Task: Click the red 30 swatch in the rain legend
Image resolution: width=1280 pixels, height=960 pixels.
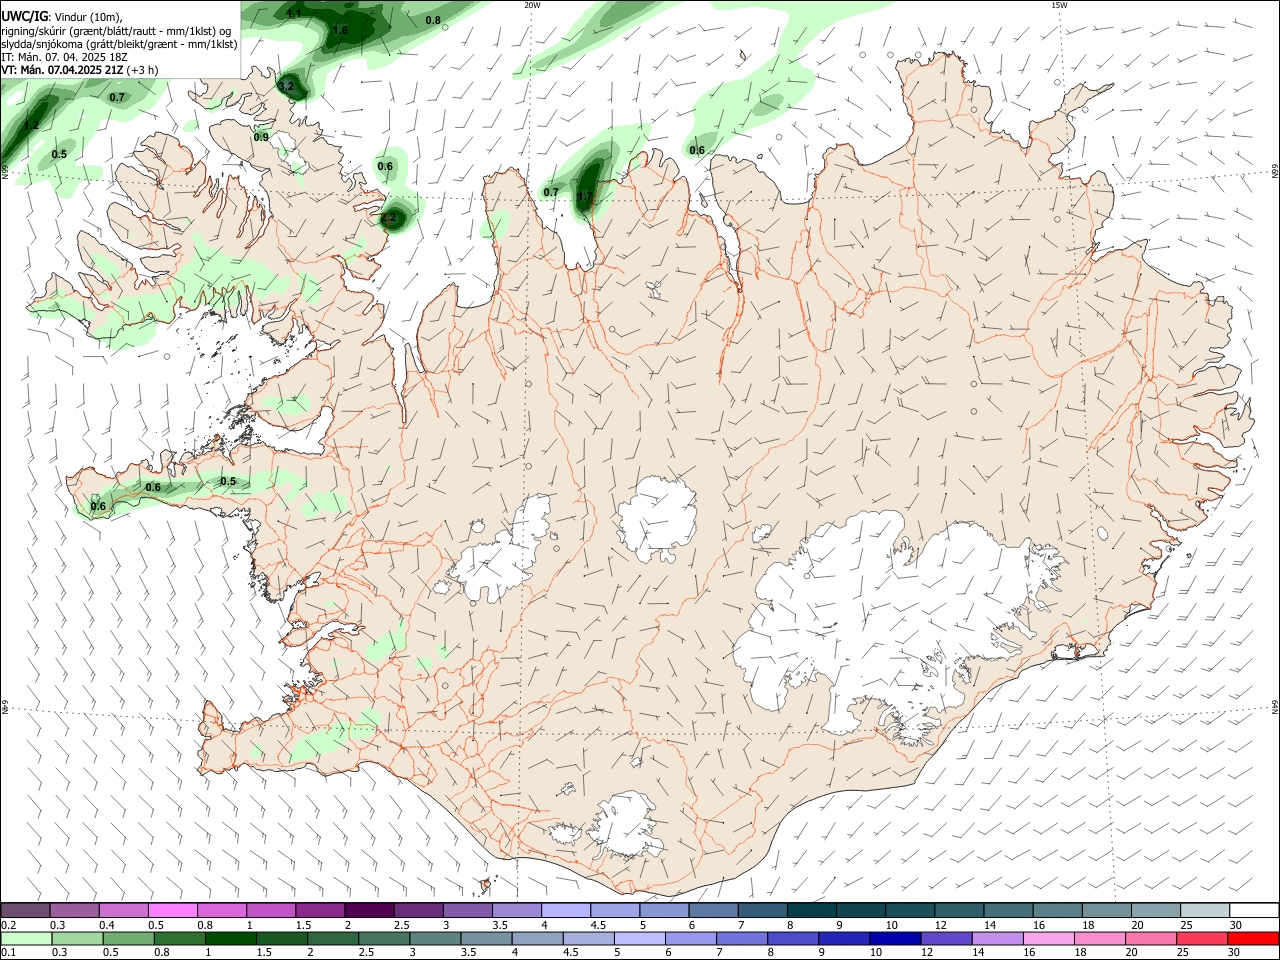Action: (x=1253, y=939)
